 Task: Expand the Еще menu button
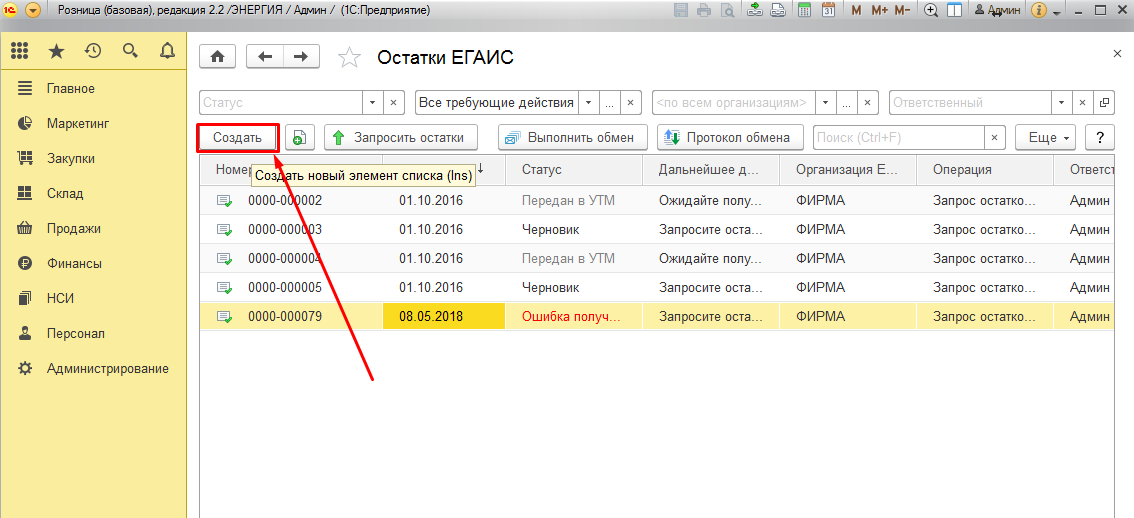pos(1045,137)
